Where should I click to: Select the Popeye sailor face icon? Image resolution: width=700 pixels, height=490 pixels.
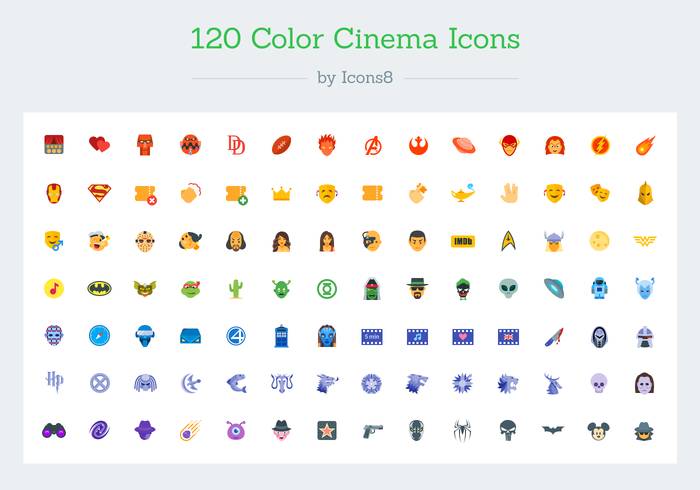tap(99, 241)
